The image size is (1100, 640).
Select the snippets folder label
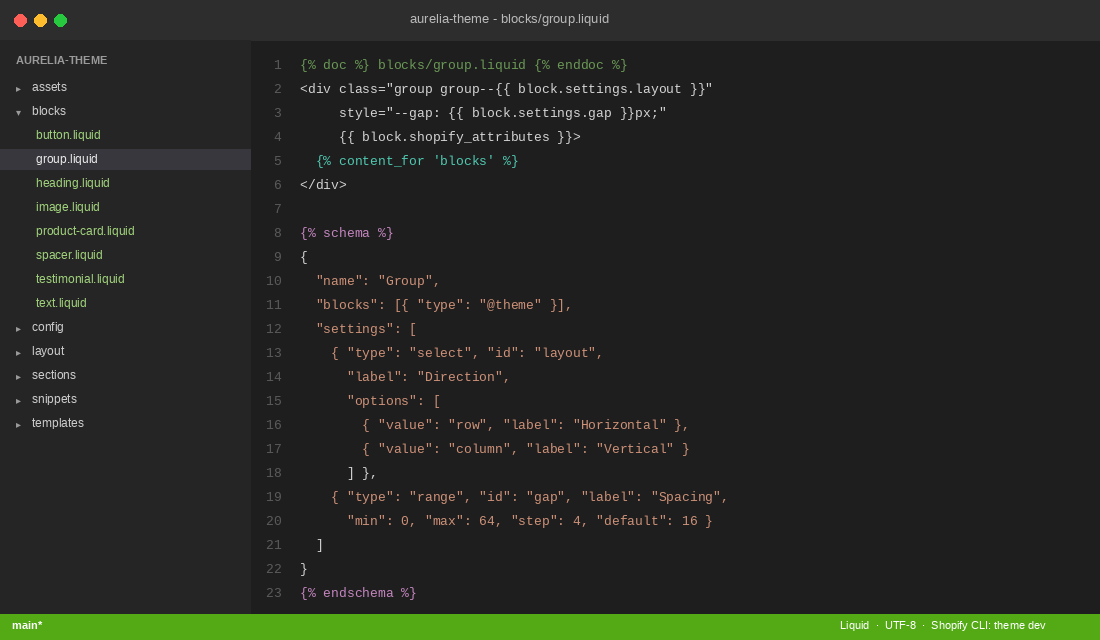pyautogui.click(x=54, y=399)
